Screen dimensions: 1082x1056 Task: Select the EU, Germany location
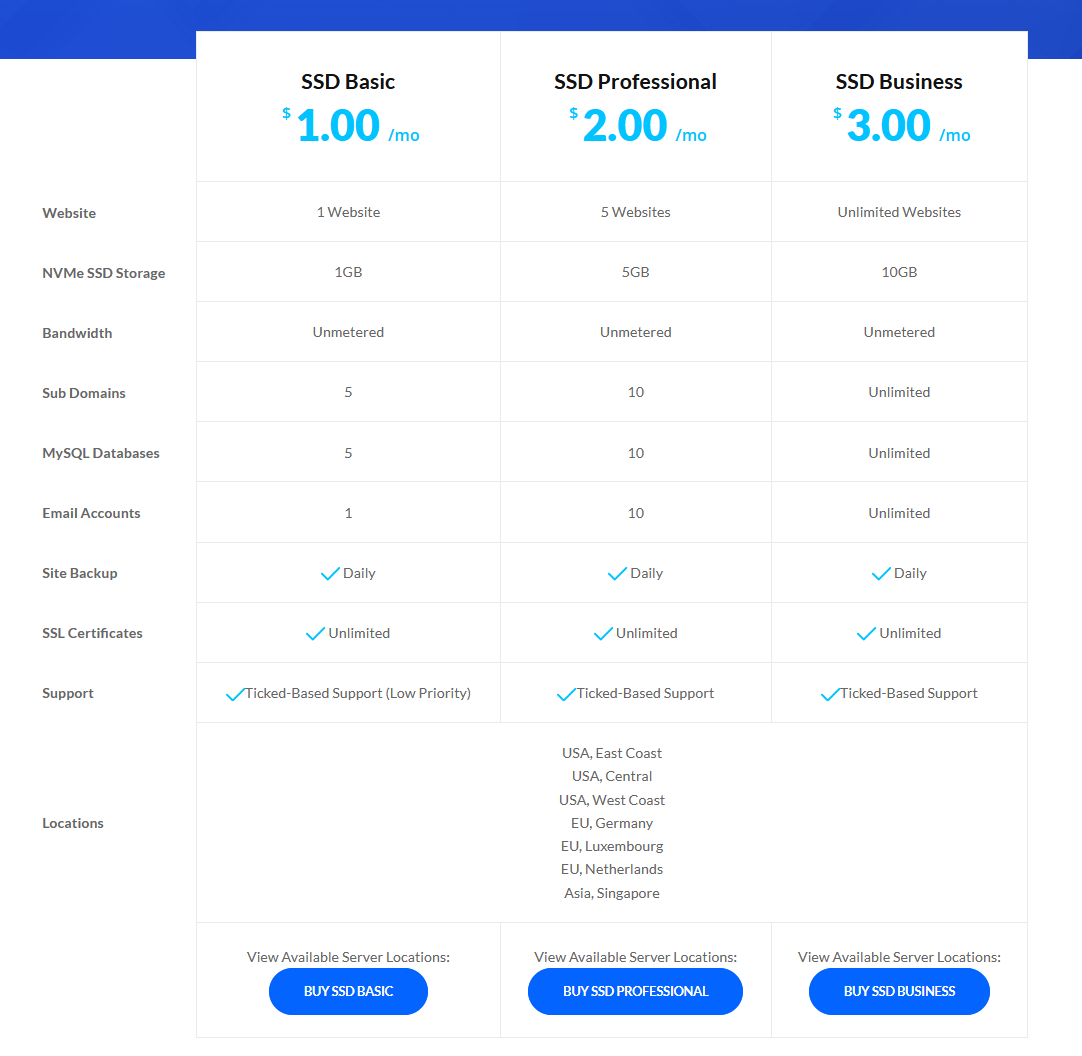tap(612, 823)
